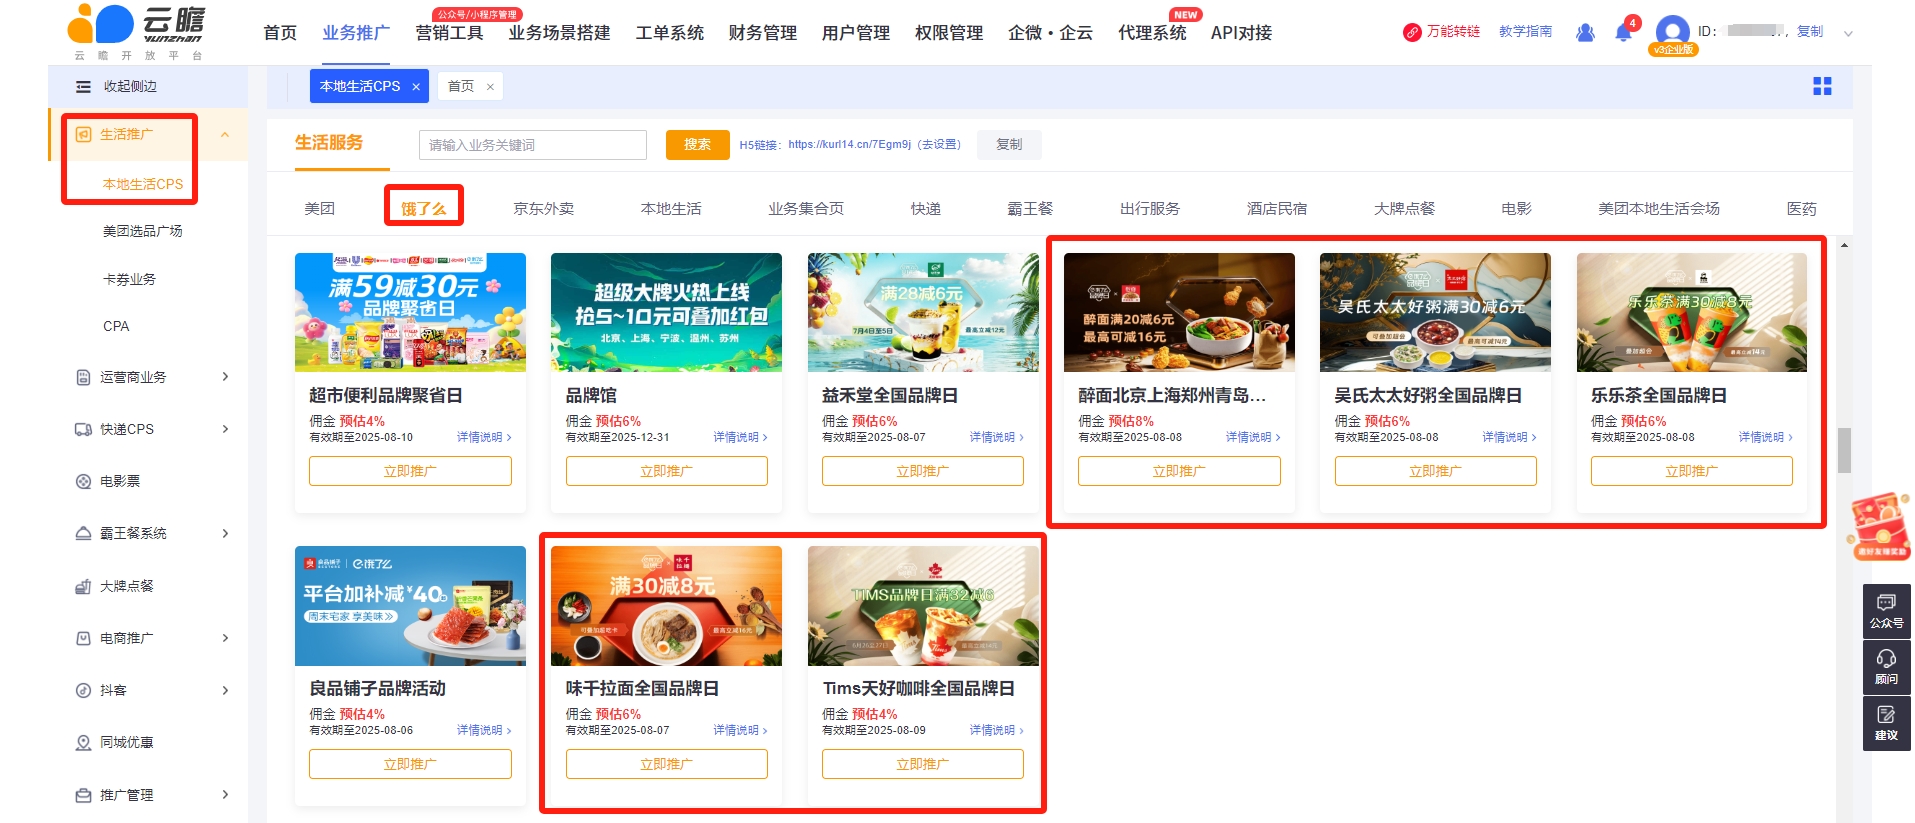The image size is (1915, 823).
Task: Open the 建议 feedback widget
Action: click(x=1886, y=723)
